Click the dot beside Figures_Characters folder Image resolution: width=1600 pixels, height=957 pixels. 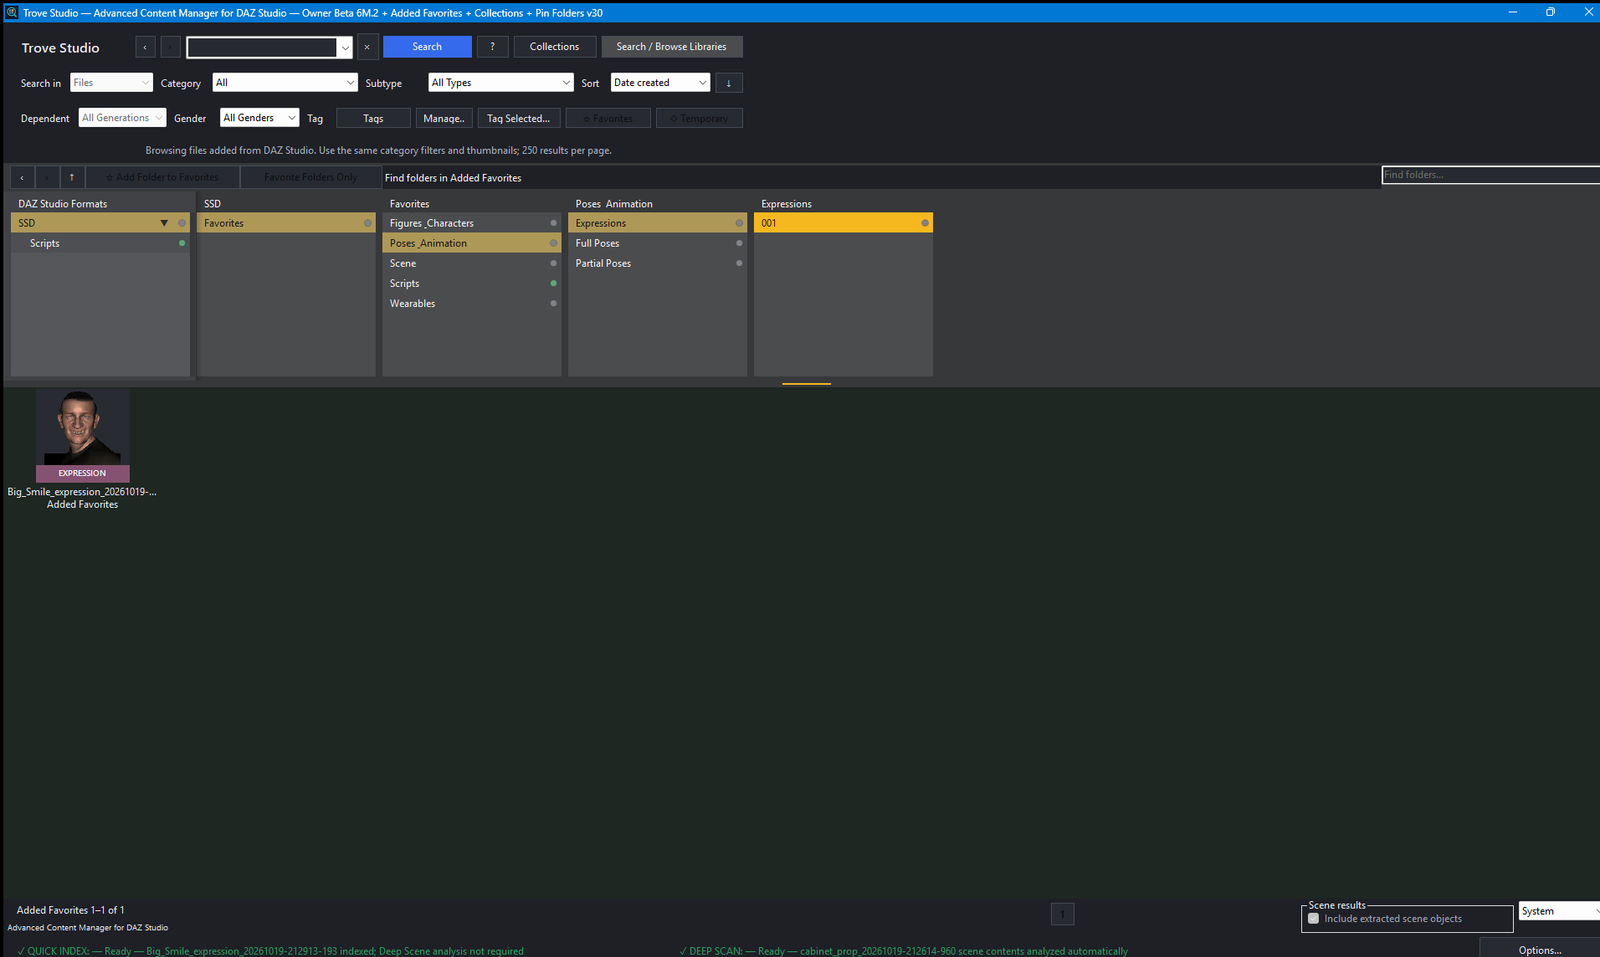tap(553, 223)
